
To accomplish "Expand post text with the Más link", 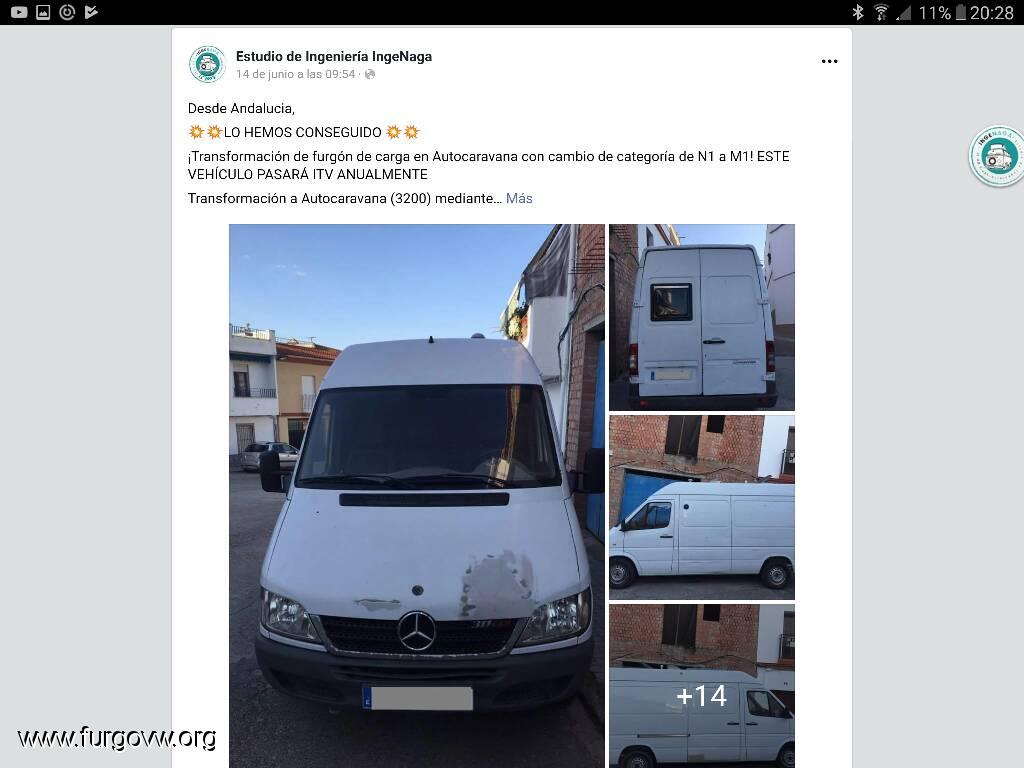I will click(519, 199).
